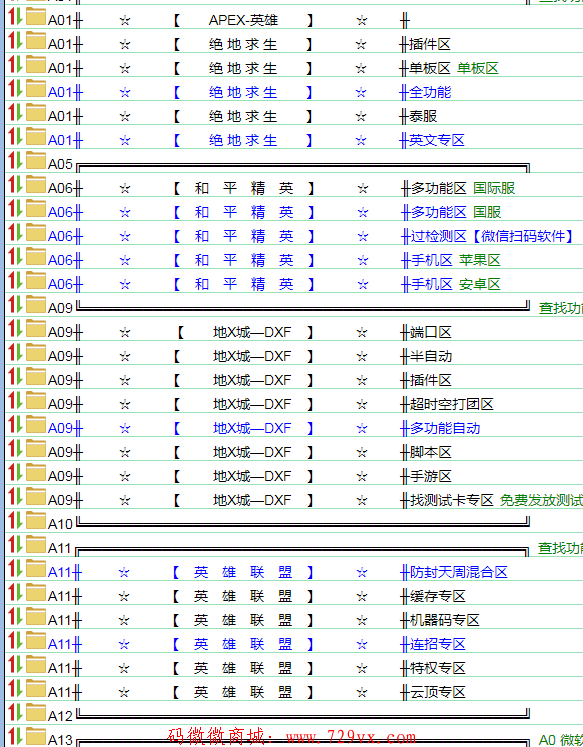The height and width of the screenshot is (747, 583).
Task: Click the folder icon beside DXF 超时空打团区
Action: click(35, 400)
